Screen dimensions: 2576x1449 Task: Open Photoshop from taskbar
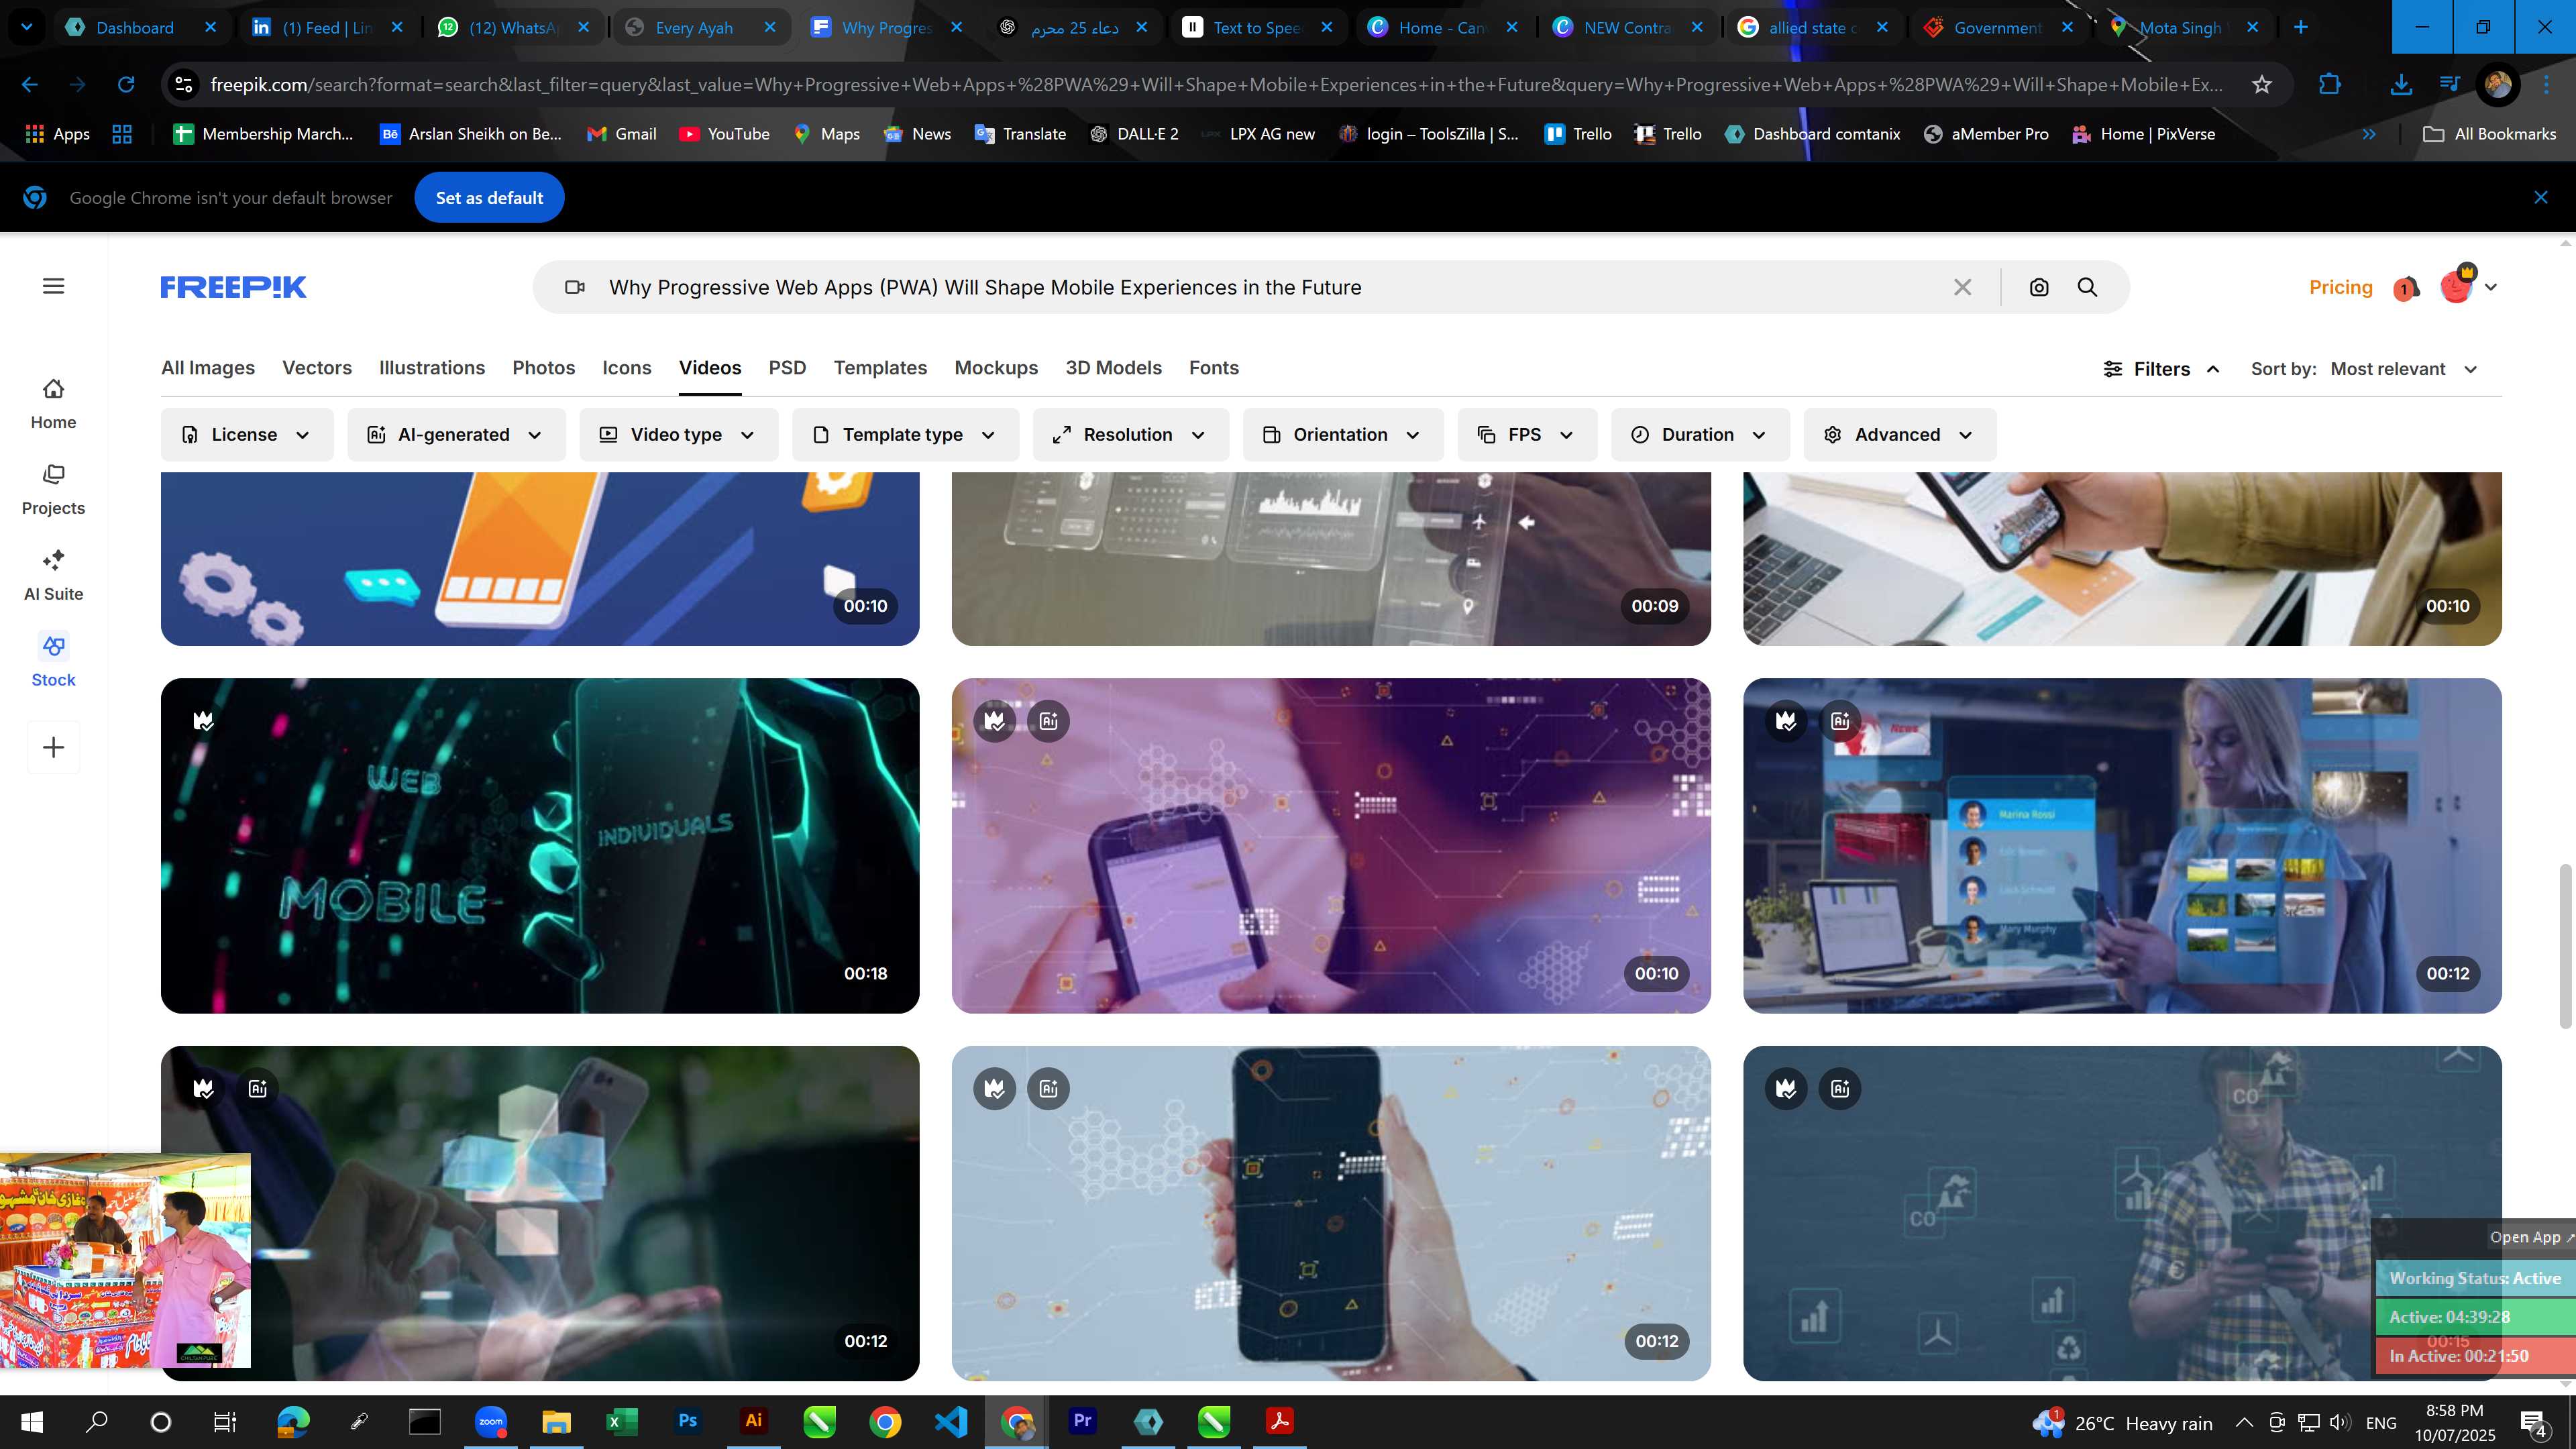pyautogui.click(x=687, y=1421)
